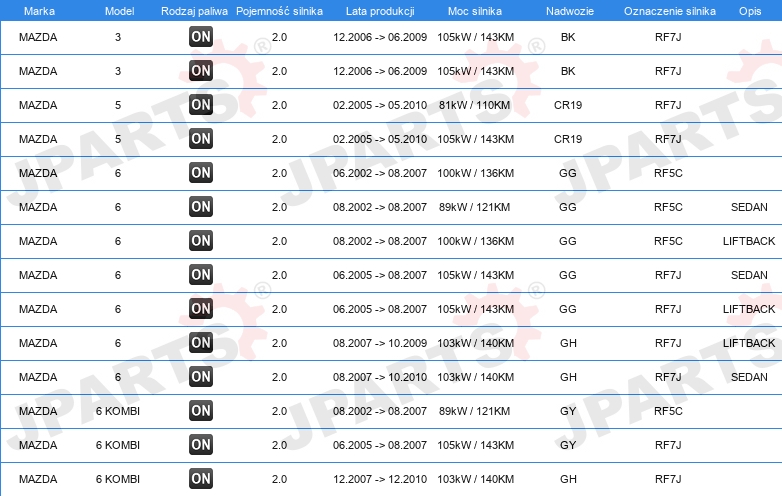Click the 12.2007 -> 12.2010 production years cell
782x496 pixels.
point(380,479)
